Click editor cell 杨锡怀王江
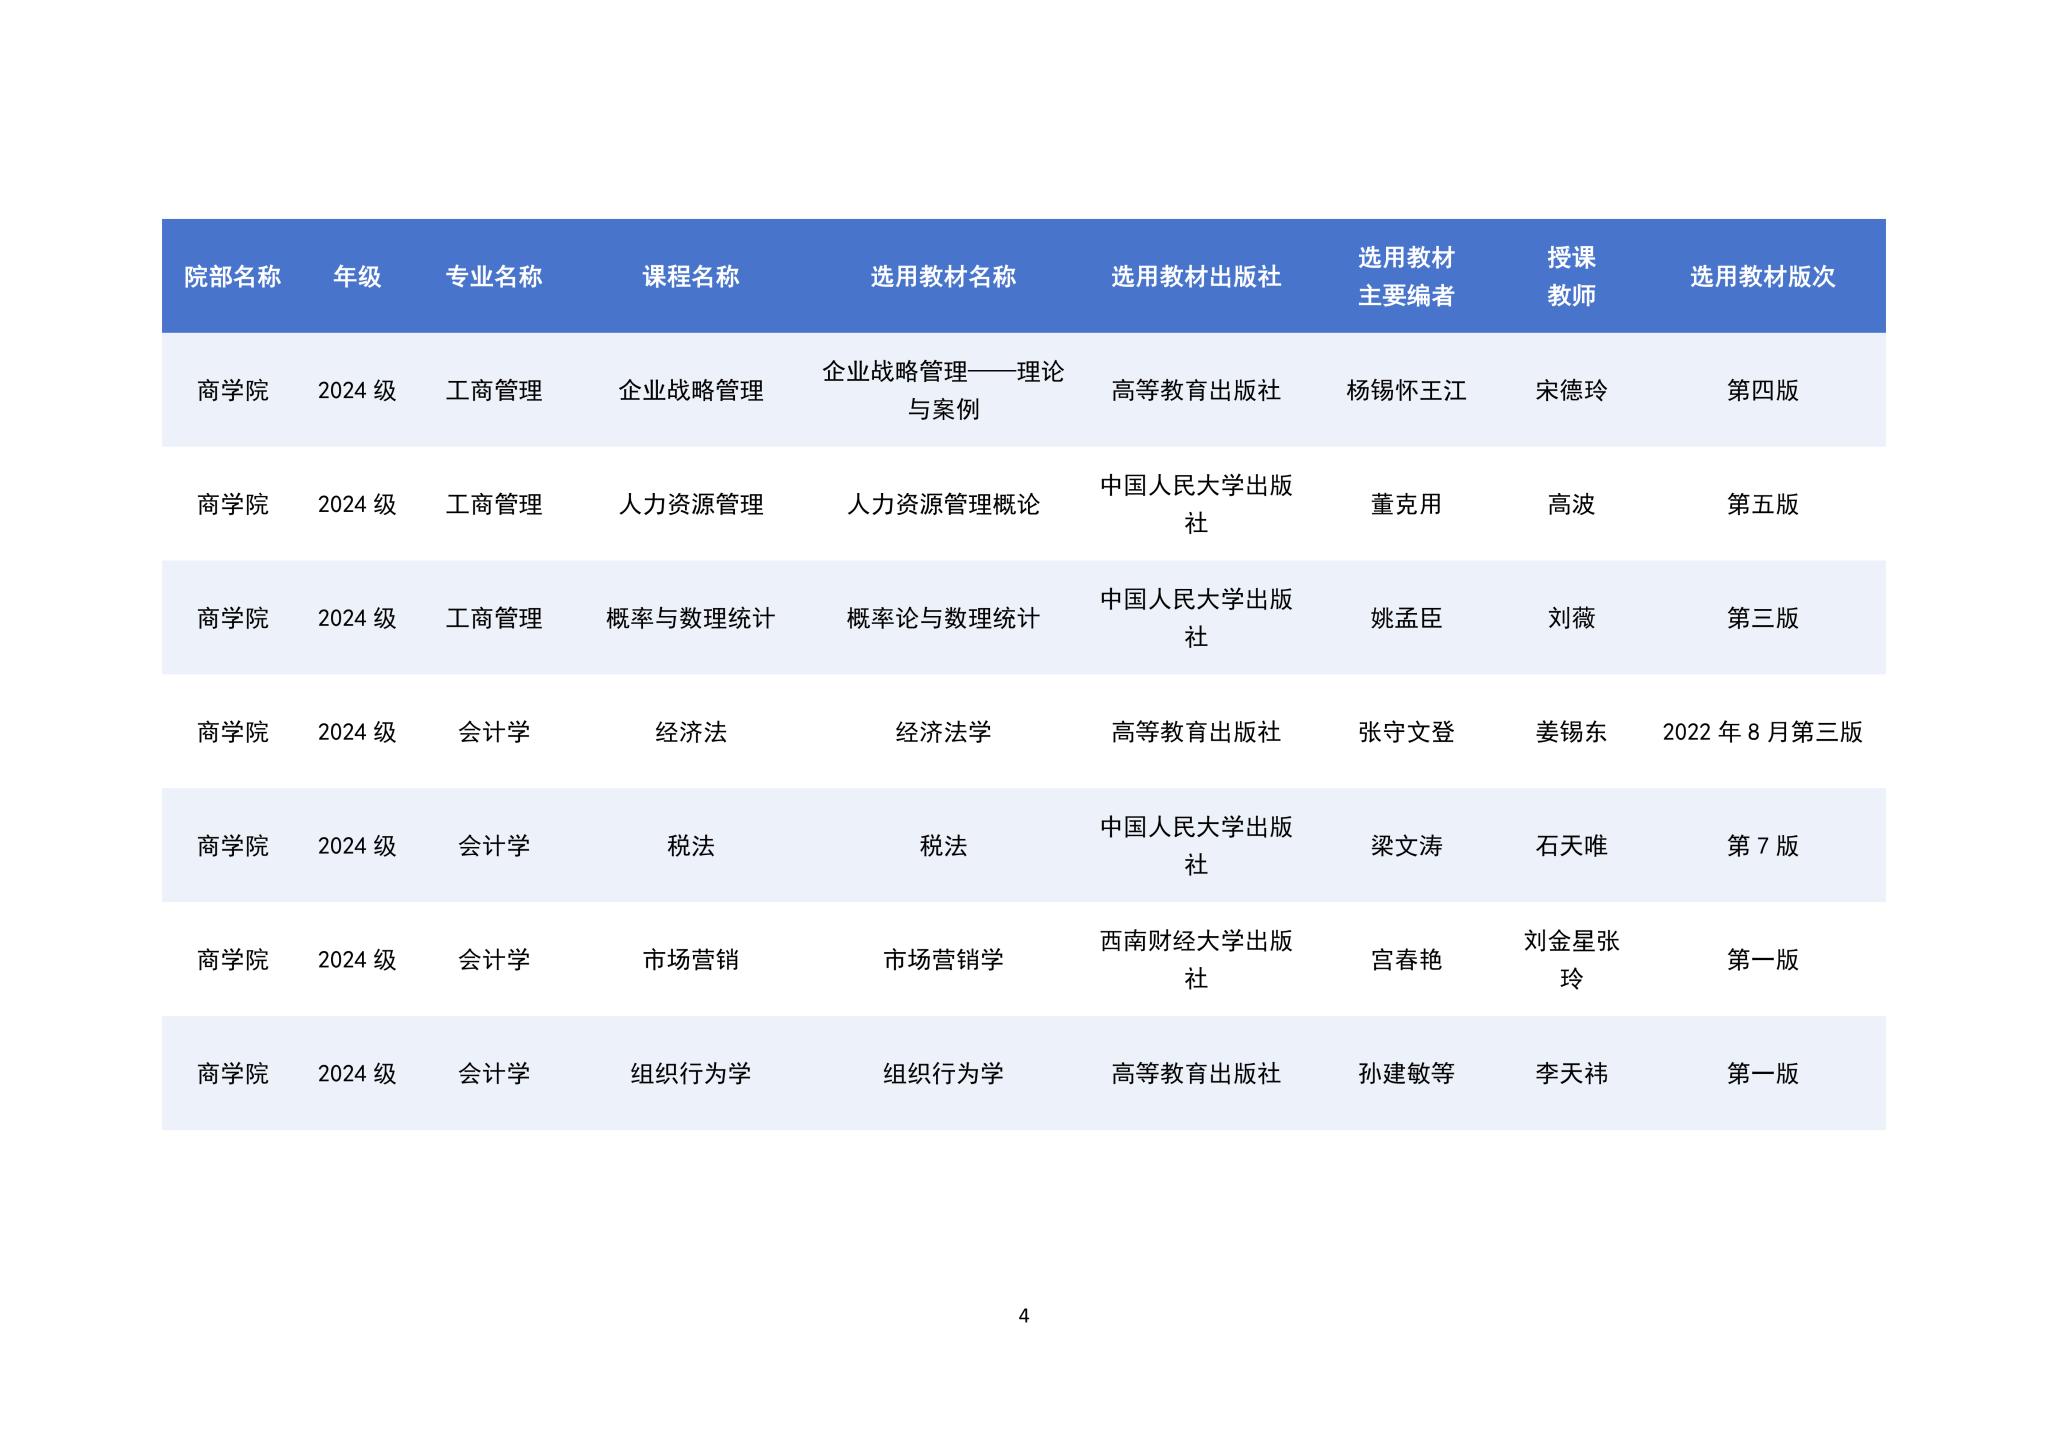Image resolution: width=2048 pixels, height=1448 pixels. tap(1406, 391)
